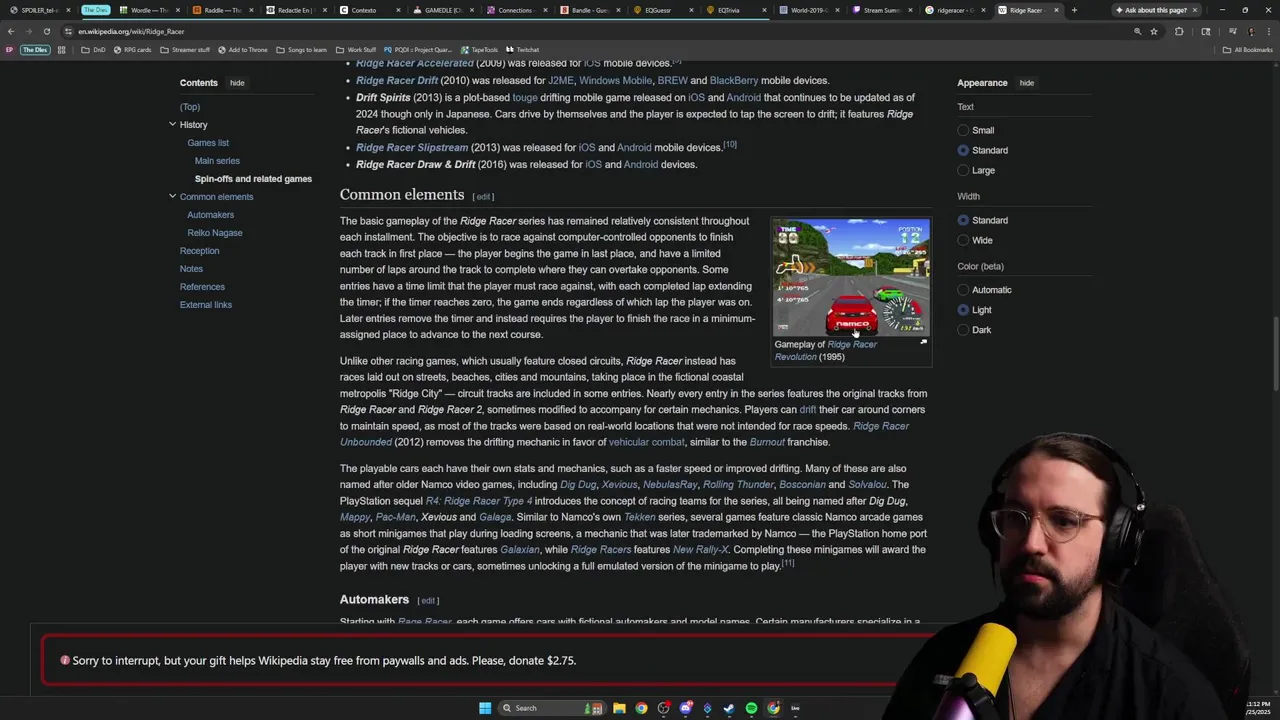Image resolution: width=1280 pixels, height=720 pixels.
Task: Open the RPG cards bookmarks folder
Action: [133, 49]
